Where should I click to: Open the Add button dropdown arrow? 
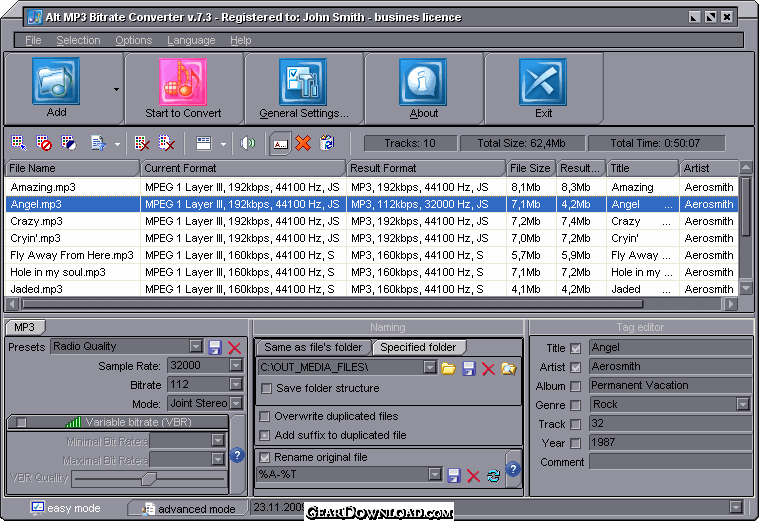click(116, 90)
